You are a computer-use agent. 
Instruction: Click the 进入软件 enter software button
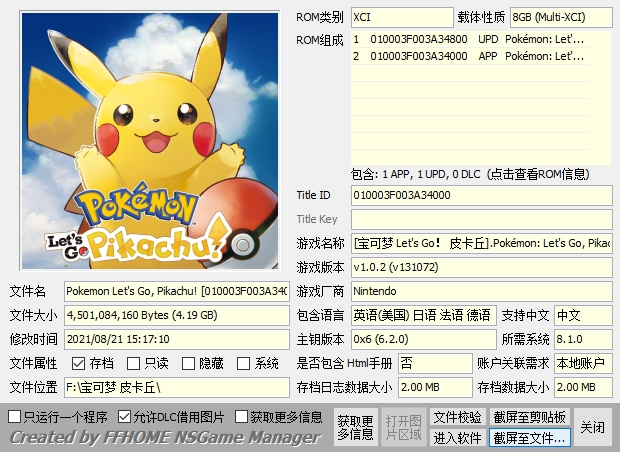coord(457,437)
